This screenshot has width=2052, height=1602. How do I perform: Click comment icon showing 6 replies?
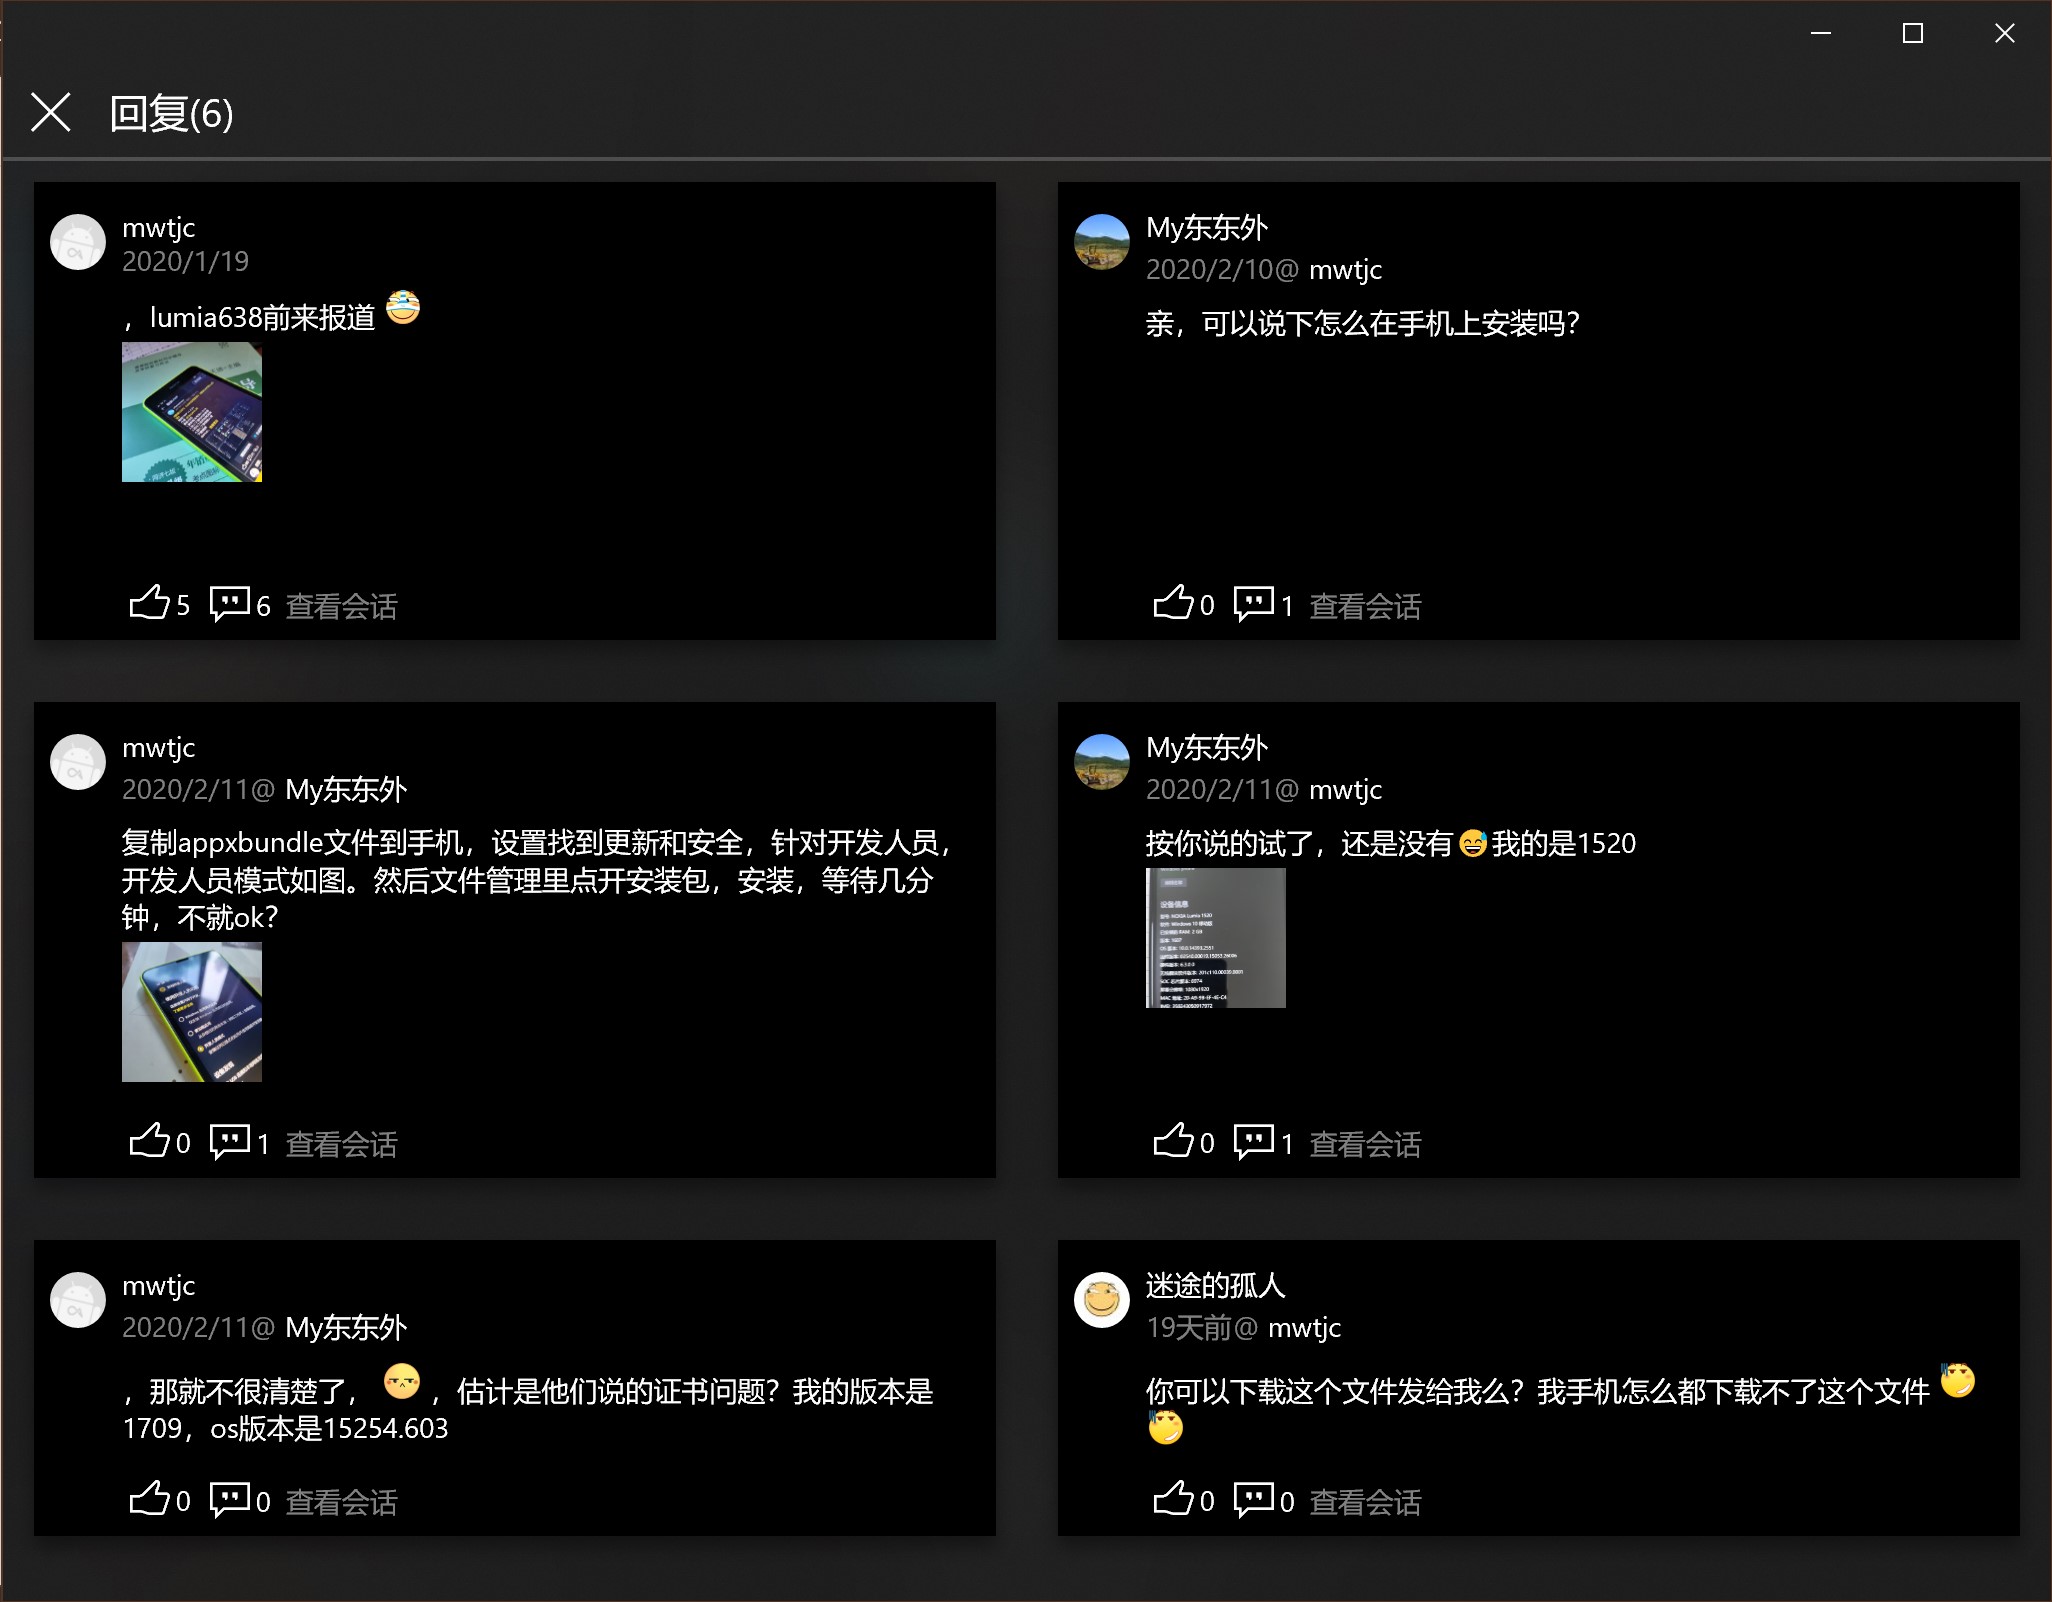[x=230, y=603]
